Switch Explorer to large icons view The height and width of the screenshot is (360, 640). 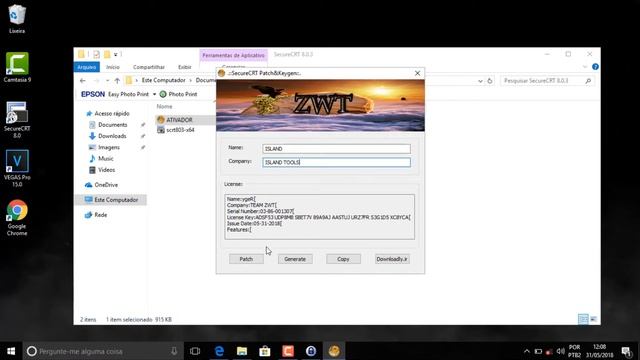point(593,319)
